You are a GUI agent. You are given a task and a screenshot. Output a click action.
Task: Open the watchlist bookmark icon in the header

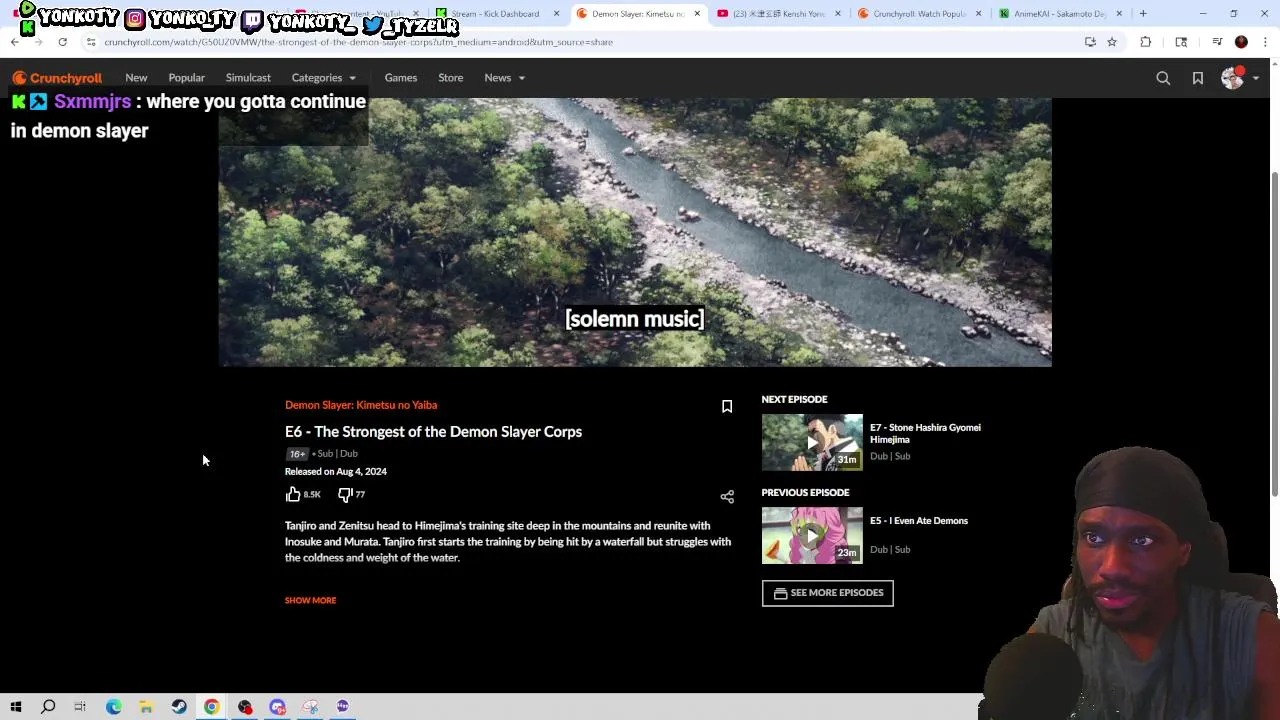pos(1198,78)
